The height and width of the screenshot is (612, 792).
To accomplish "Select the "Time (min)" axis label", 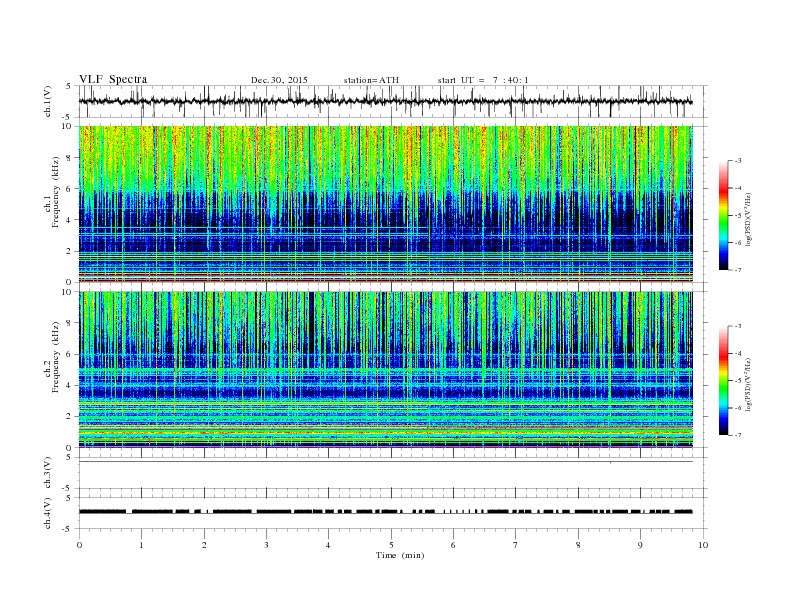I will [400, 555].
